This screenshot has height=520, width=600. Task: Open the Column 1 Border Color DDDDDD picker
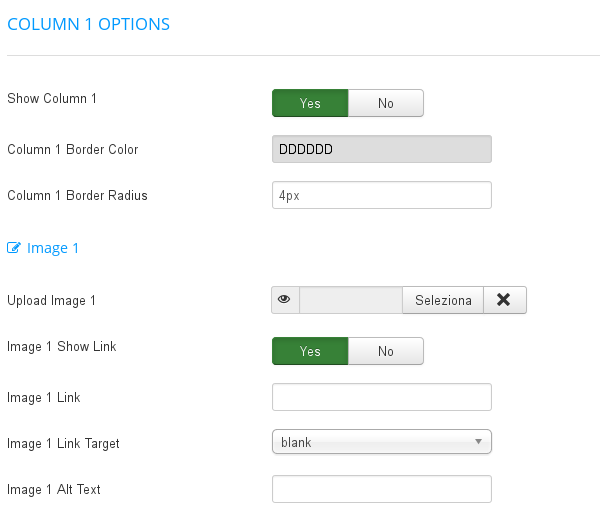(x=382, y=149)
